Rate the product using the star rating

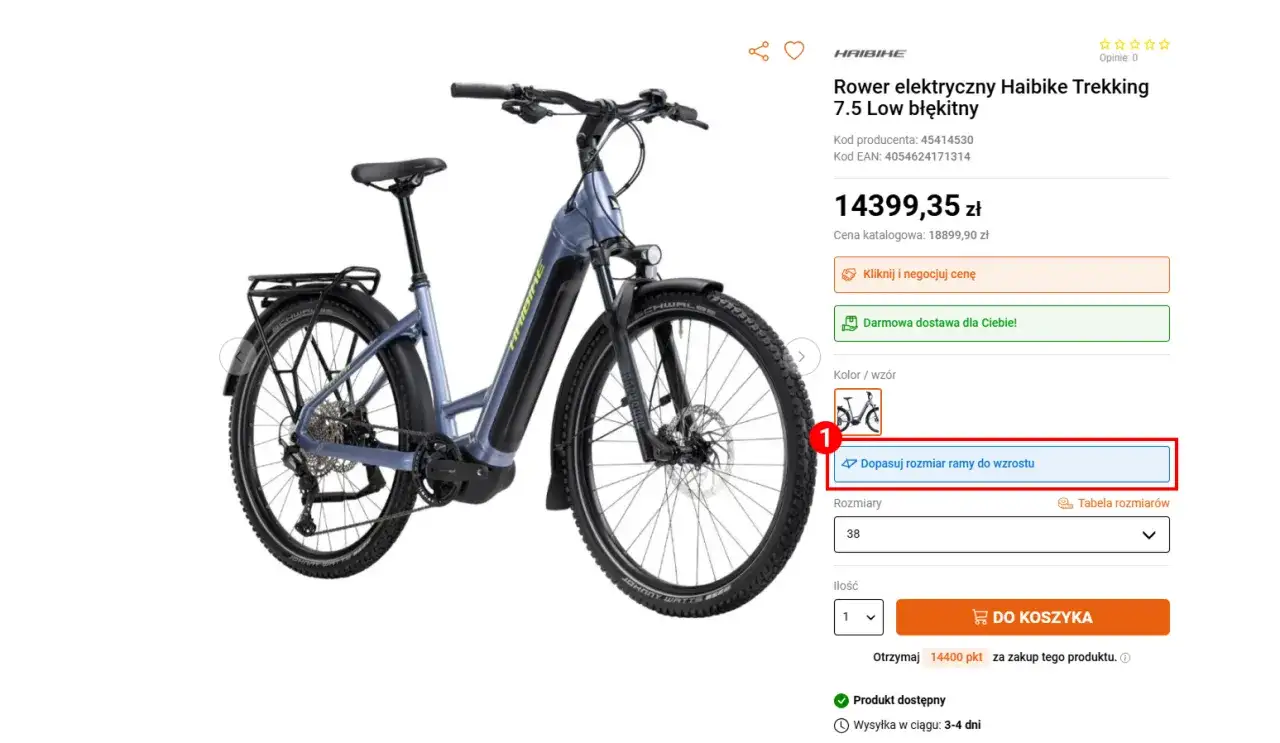1133,43
